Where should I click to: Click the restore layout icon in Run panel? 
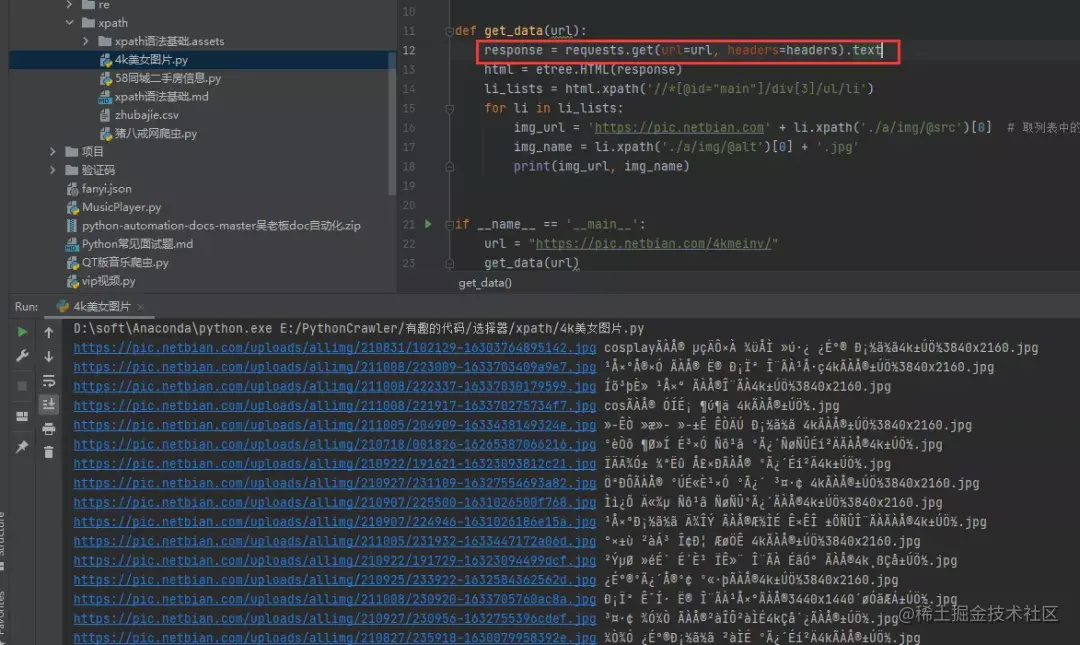(x=22, y=416)
